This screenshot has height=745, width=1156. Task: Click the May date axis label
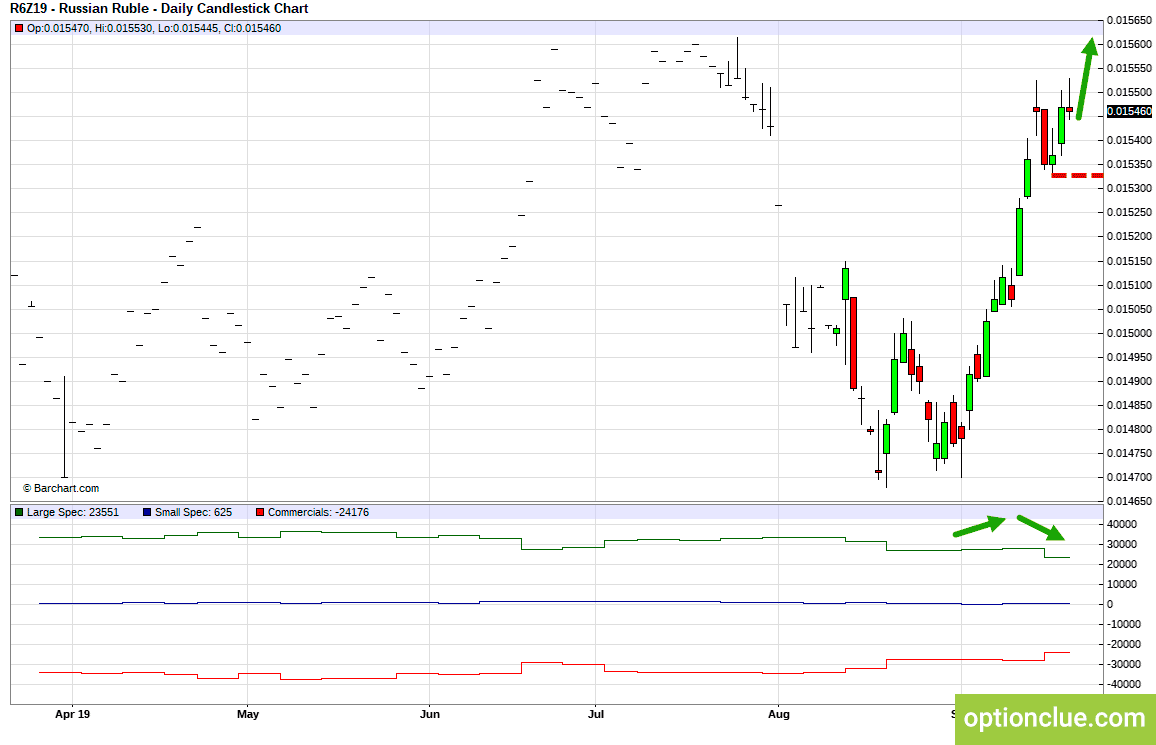(x=248, y=714)
